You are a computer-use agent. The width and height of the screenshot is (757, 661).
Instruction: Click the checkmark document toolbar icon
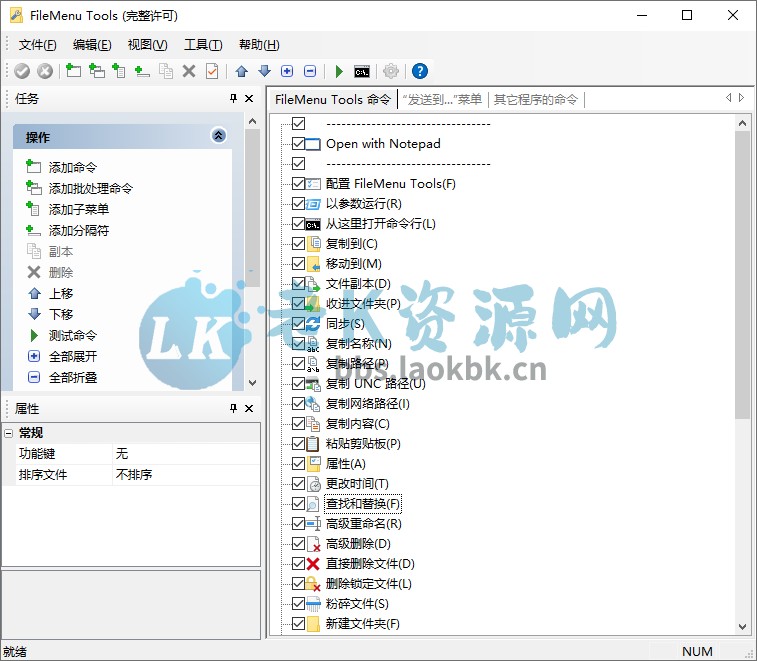pos(212,71)
